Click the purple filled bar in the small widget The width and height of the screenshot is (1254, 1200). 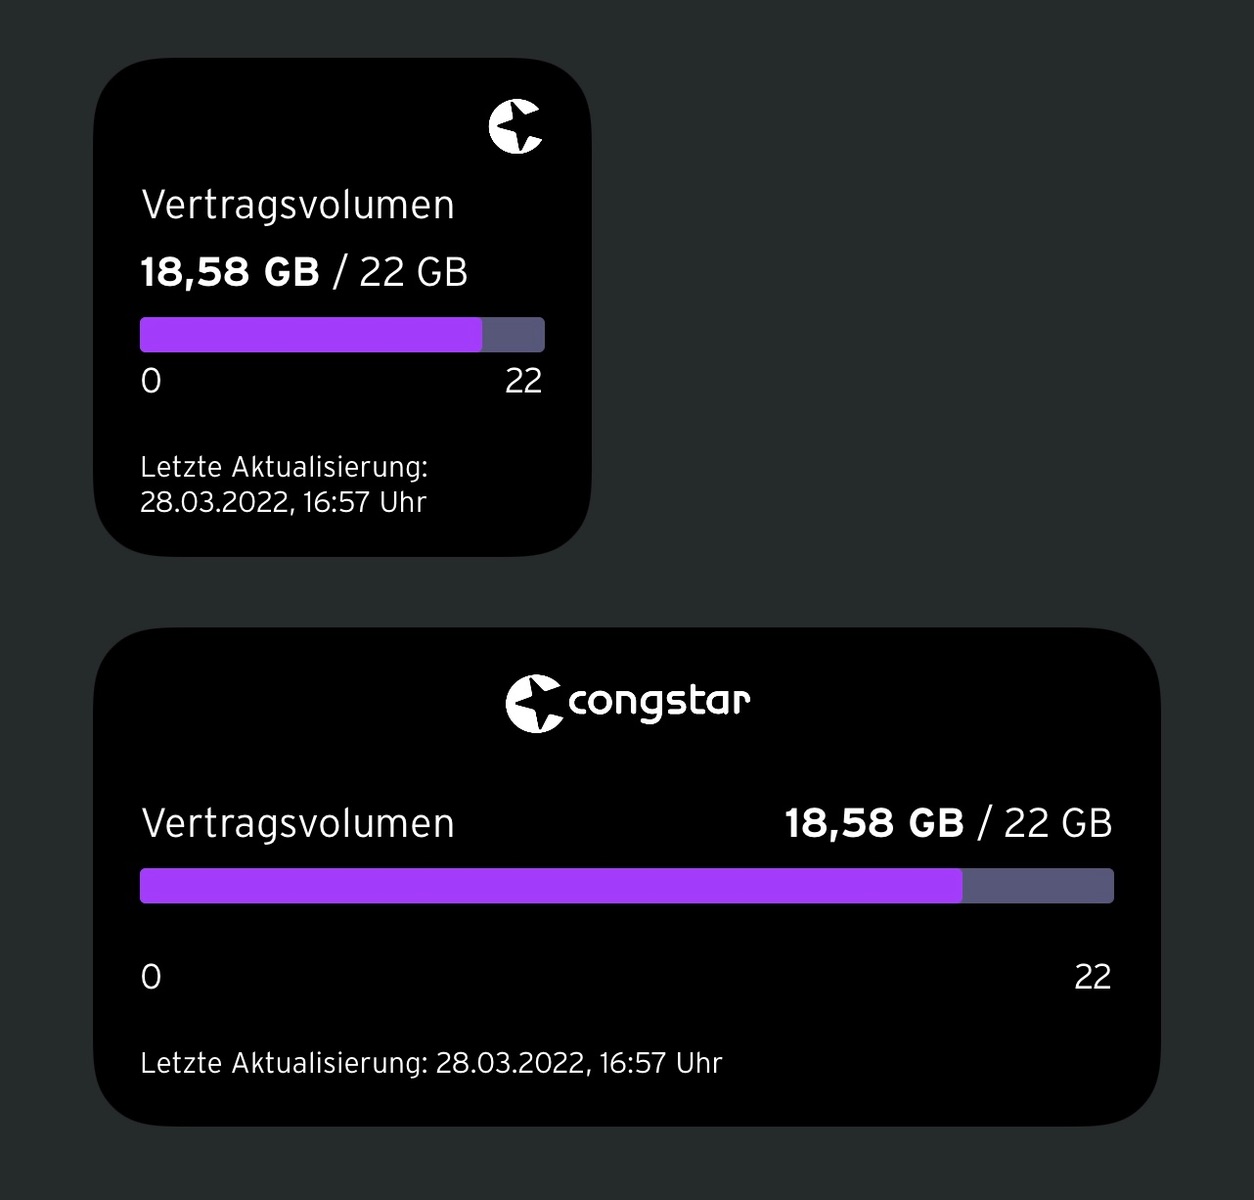[x=311, y=335]
